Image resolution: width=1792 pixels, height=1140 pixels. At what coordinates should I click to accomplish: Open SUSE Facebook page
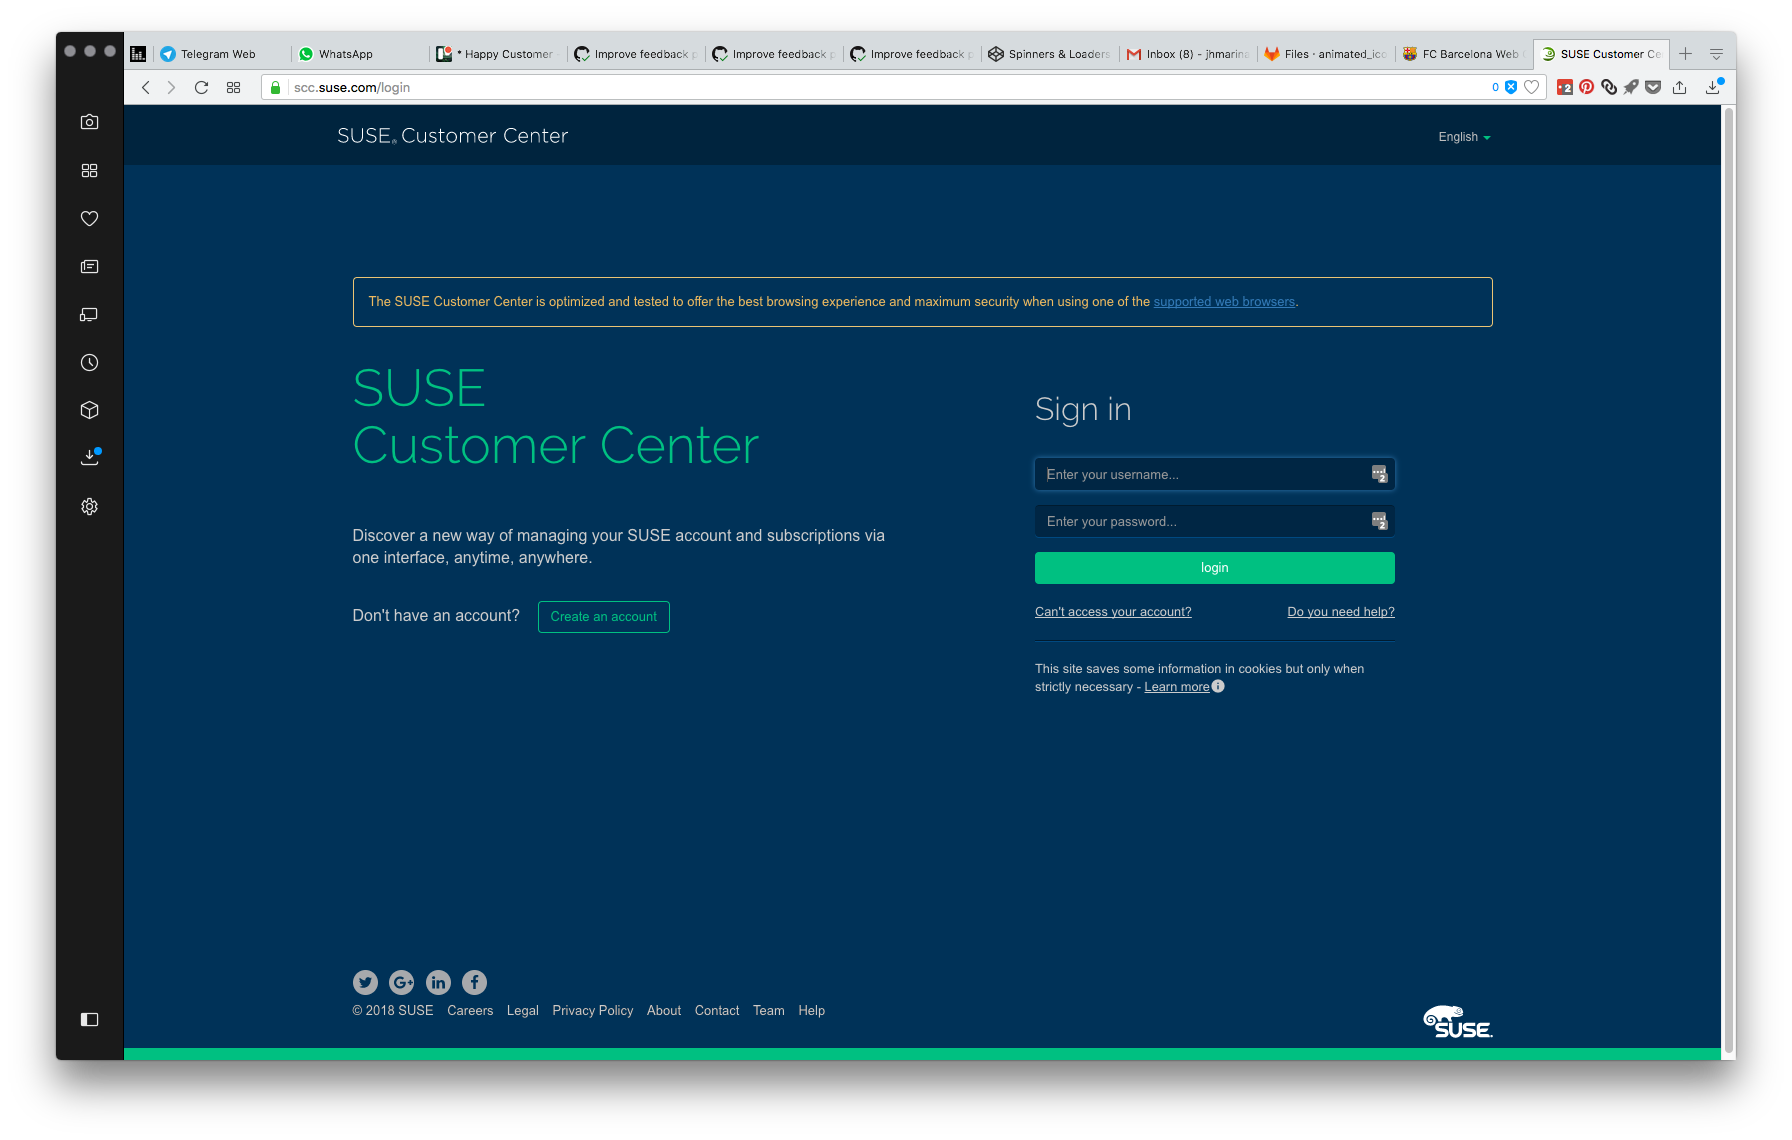click(x=474, y=982)
